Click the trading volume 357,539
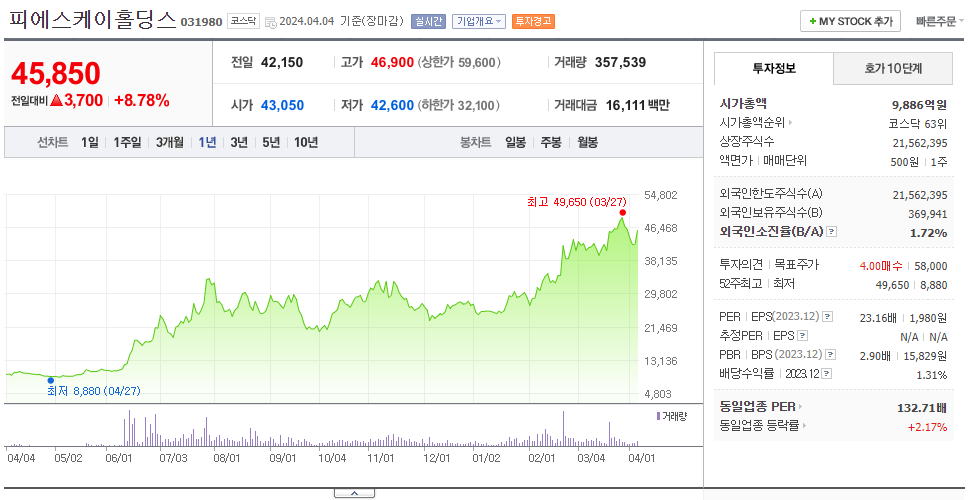Viewport: 968px width, 500px height. click(620, 62)
